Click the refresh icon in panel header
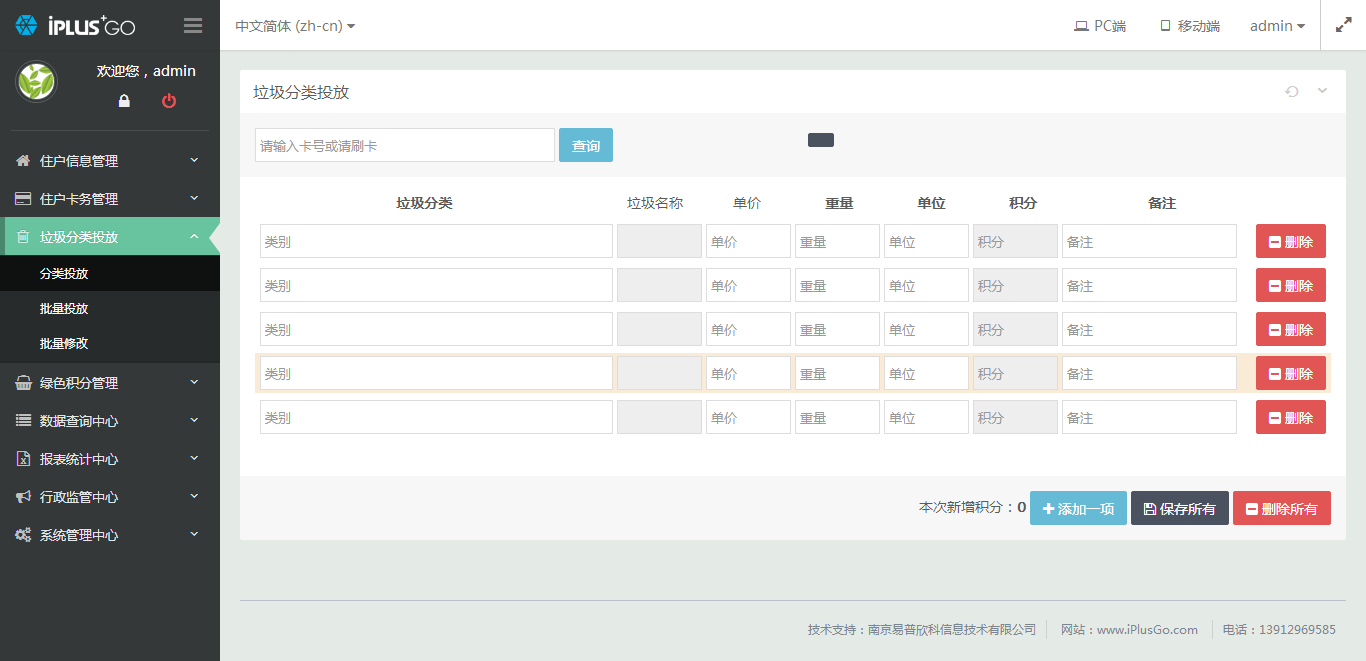This screenshot has width=1366, height=661. pyautogui.click(x=1292, y=92)
